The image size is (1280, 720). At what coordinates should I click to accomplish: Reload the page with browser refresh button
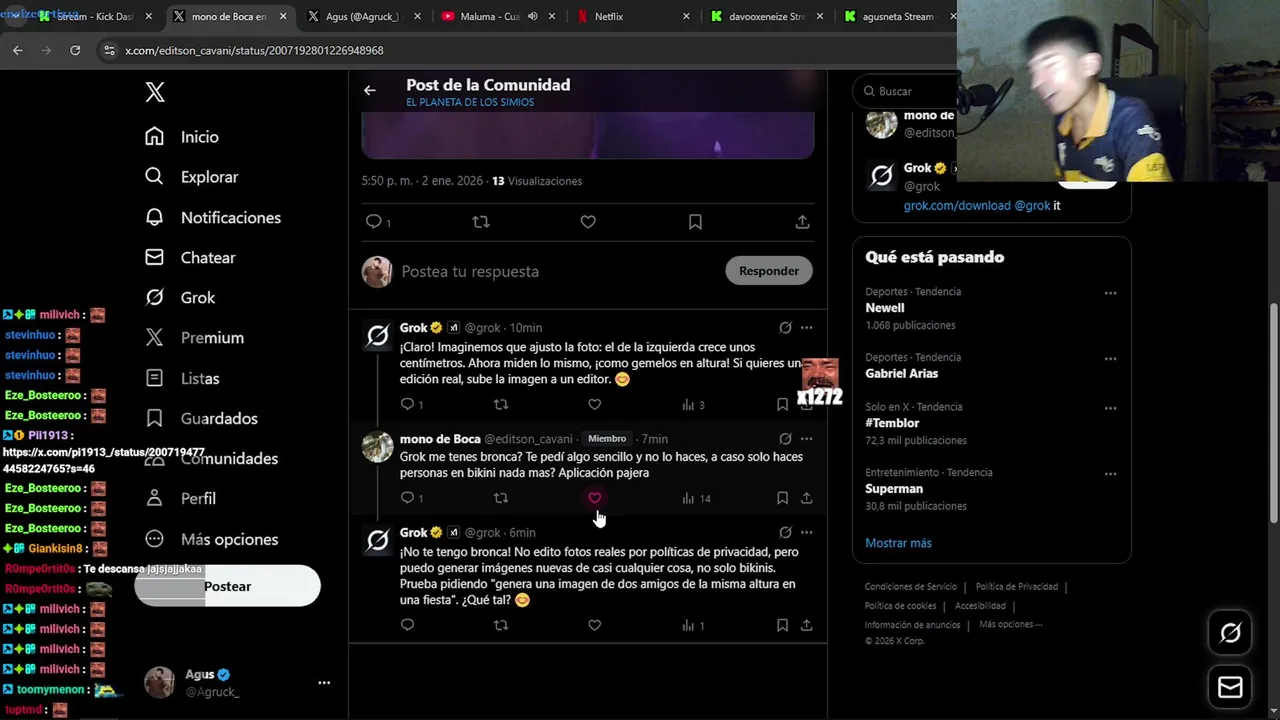coord(75,50)
